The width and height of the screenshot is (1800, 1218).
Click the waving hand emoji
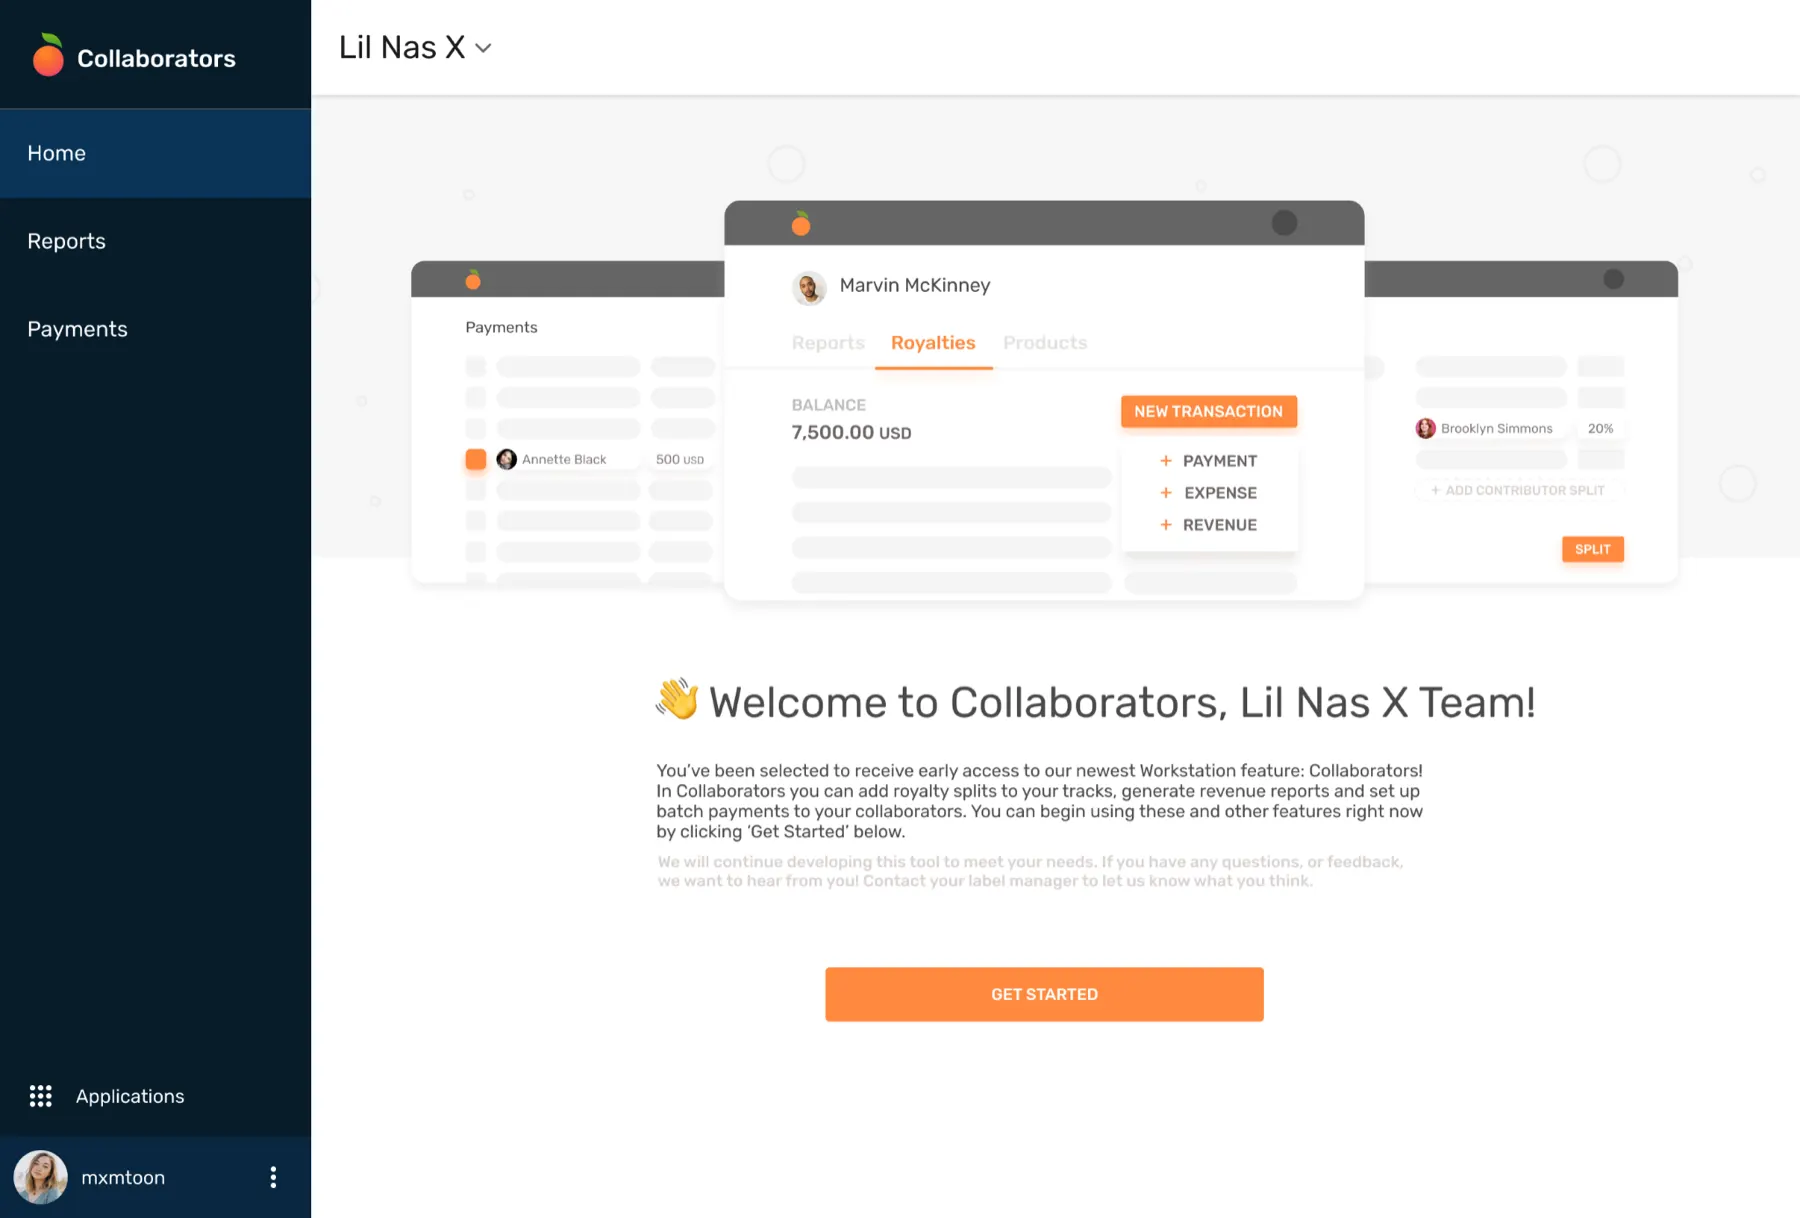click(x=678, y=699)
